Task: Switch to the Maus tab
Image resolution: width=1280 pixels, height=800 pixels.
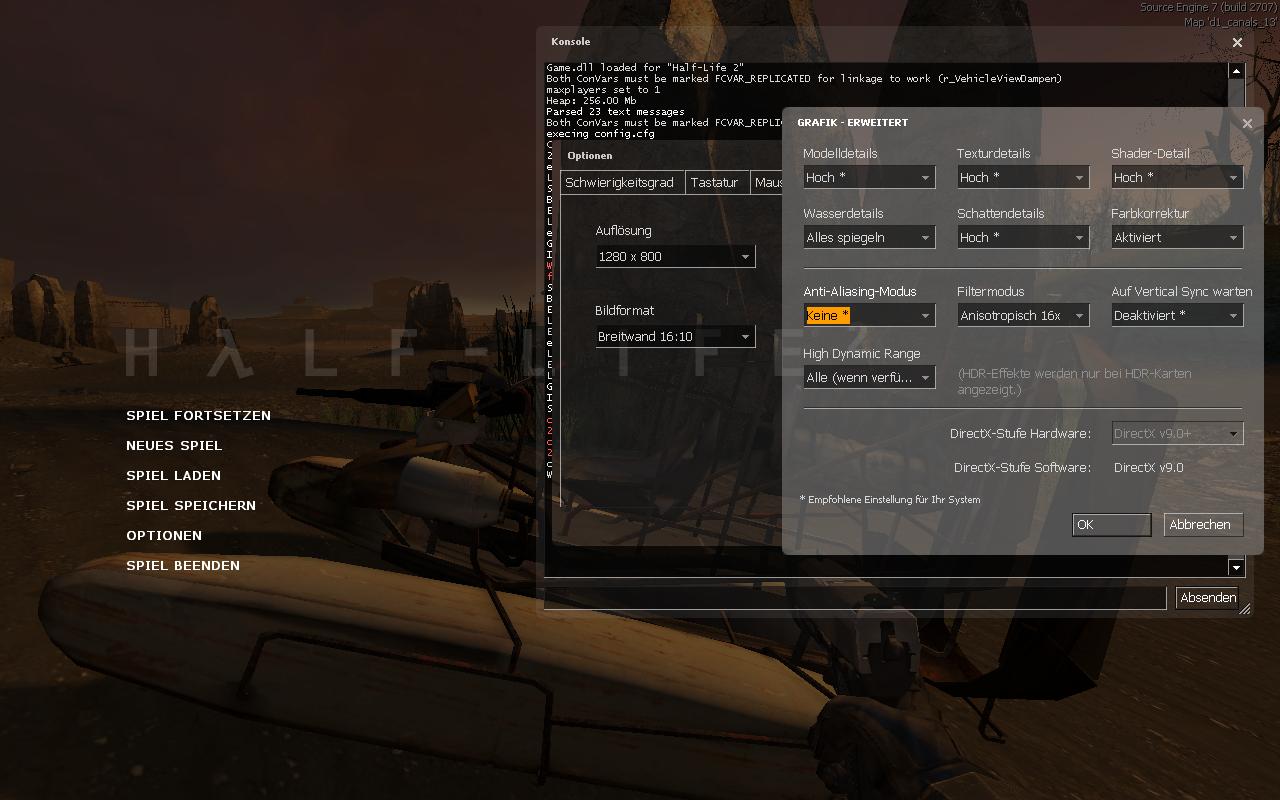Action: [x=767, y=182]
